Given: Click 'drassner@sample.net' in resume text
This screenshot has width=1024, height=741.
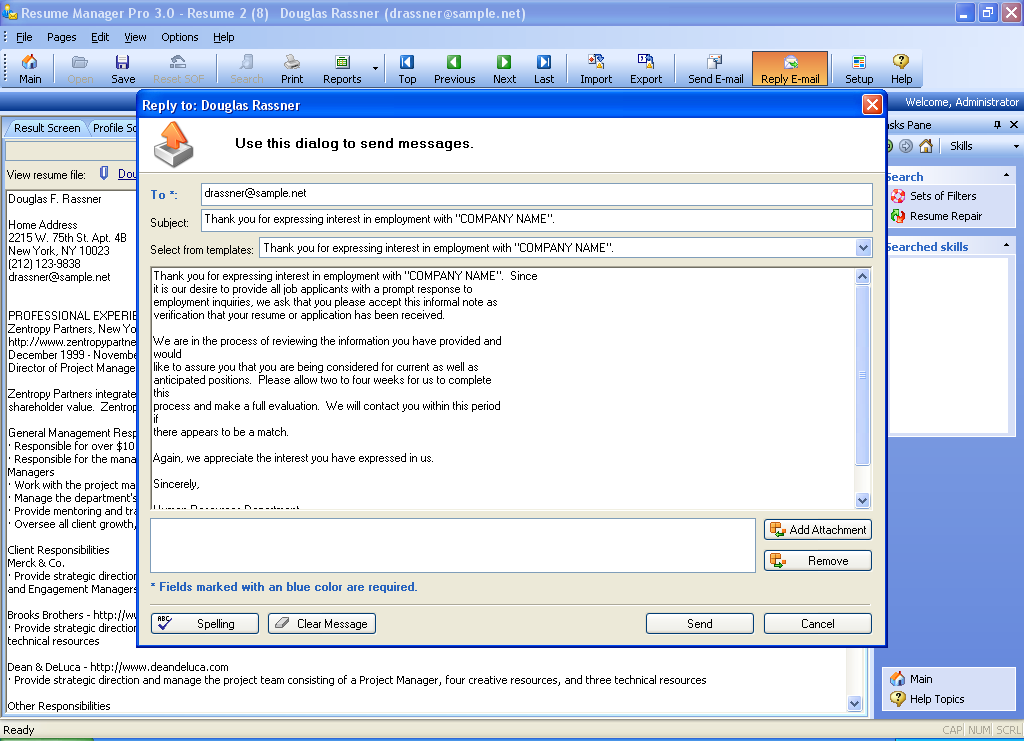Looking at the screenshot, I should coord(59,277).
